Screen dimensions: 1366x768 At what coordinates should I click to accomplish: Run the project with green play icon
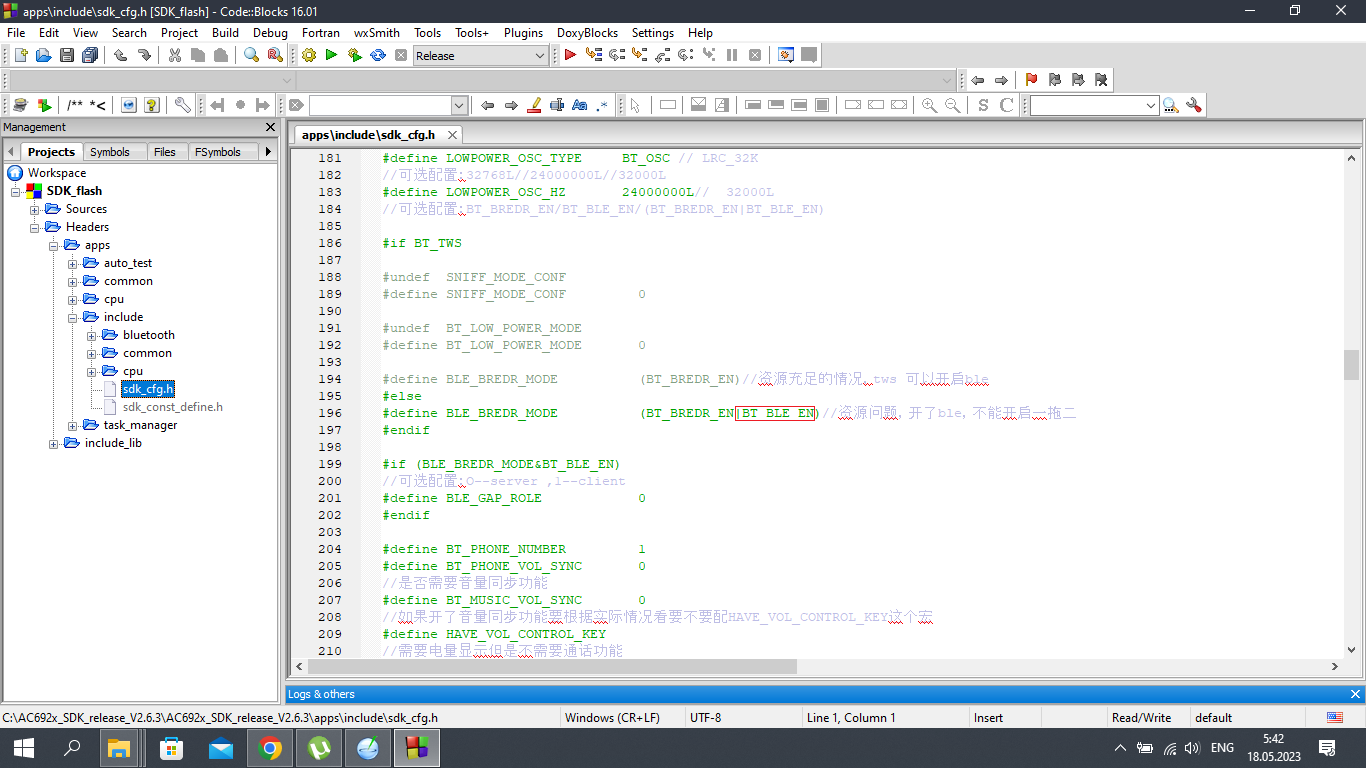tap(331, 55)
